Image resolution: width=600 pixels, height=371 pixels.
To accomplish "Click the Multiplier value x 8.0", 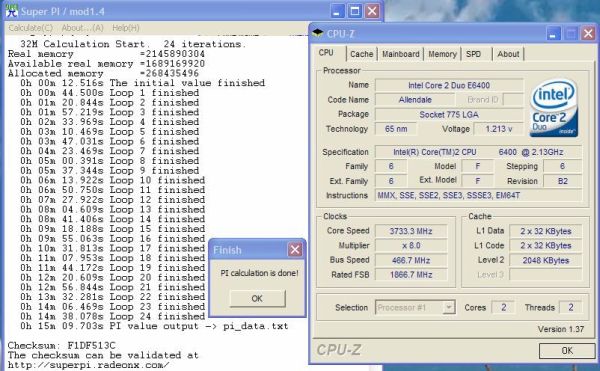I will coord(411,246).
